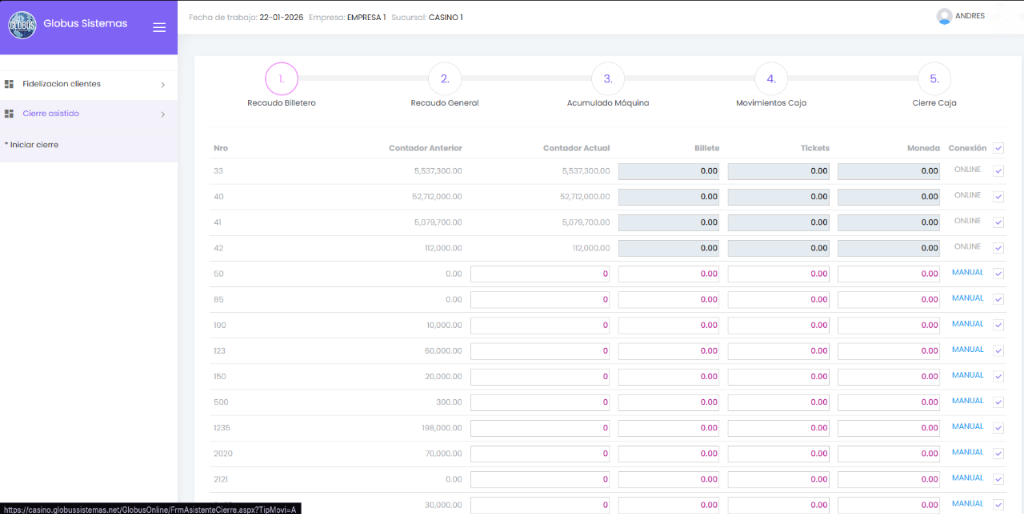Click the Globus Sistemas globe logo

click(22, 25)
